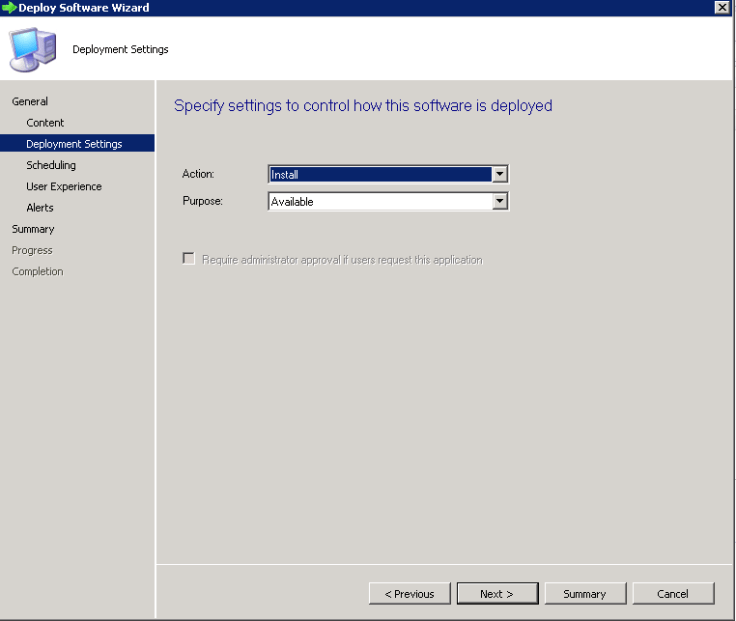Go to the Scheduling page
The width and height of the screenshot is (736, 621).
[x=51, y=165]
